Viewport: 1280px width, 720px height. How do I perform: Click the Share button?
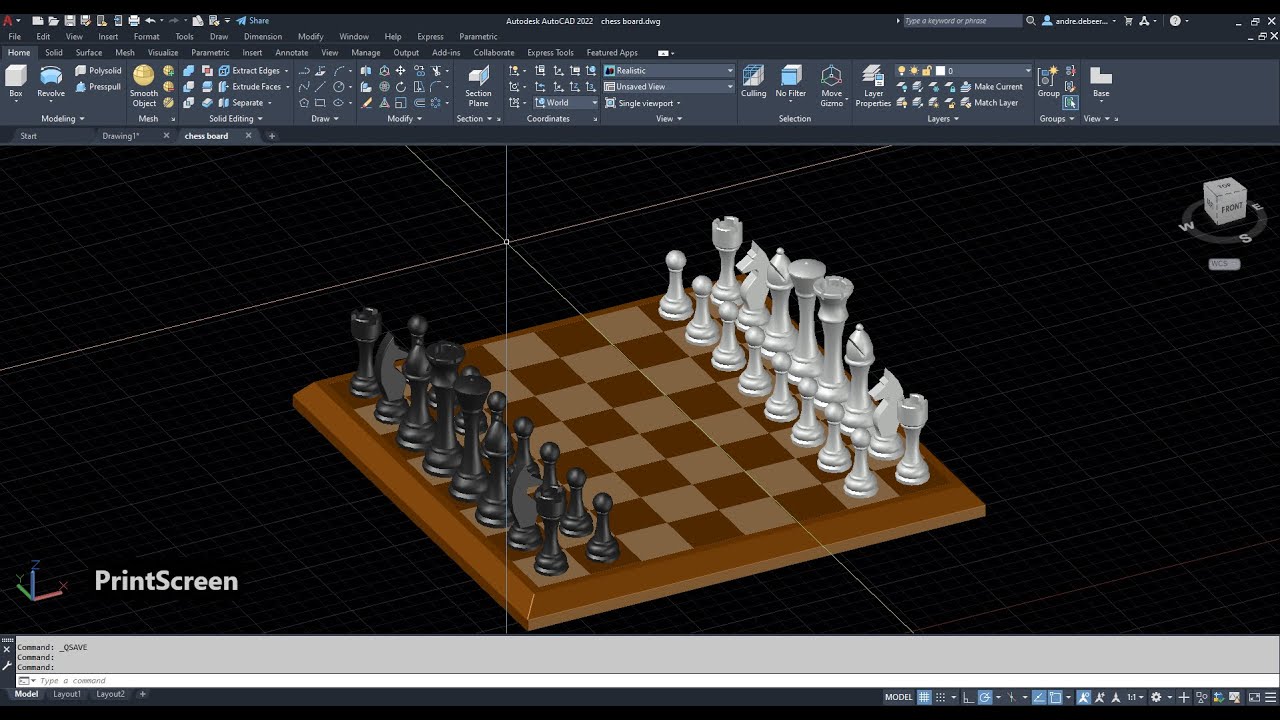[x=253, y=20]
